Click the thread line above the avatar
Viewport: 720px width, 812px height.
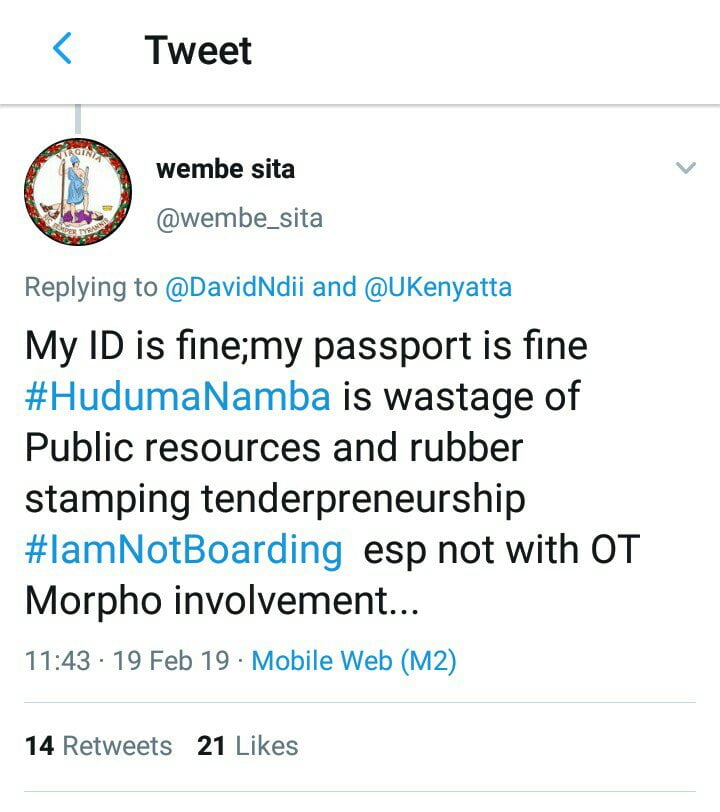coord(77,119)
